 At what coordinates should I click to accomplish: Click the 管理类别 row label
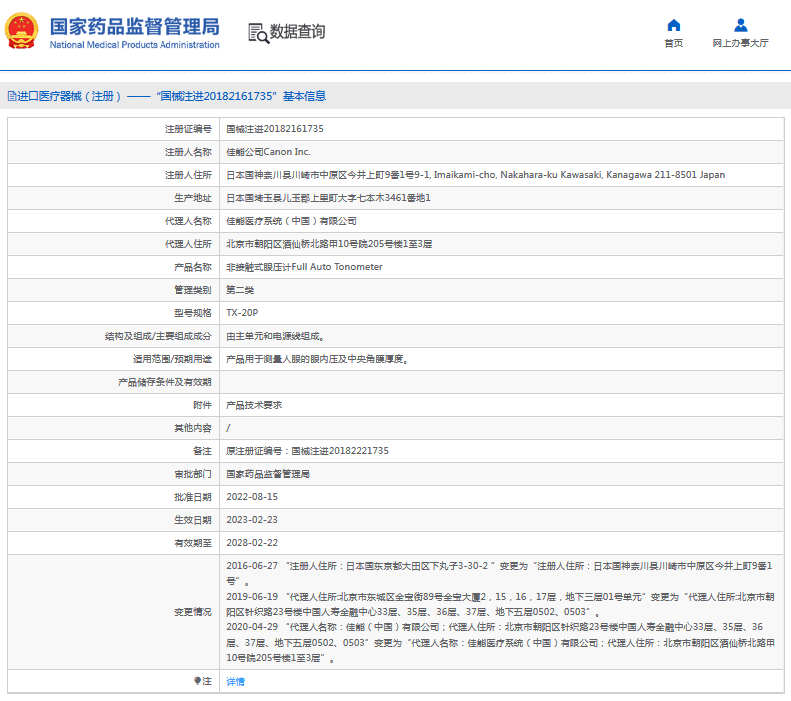tap(193, 290)
